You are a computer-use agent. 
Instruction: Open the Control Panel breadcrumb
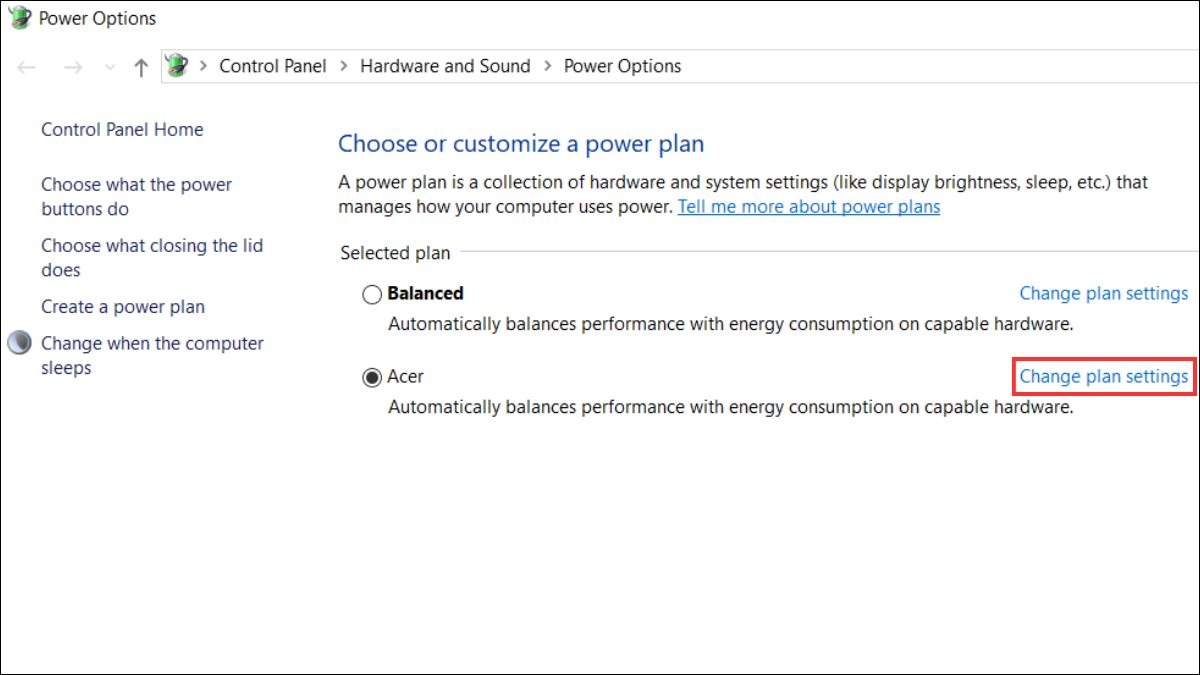(x=273, y=66)
